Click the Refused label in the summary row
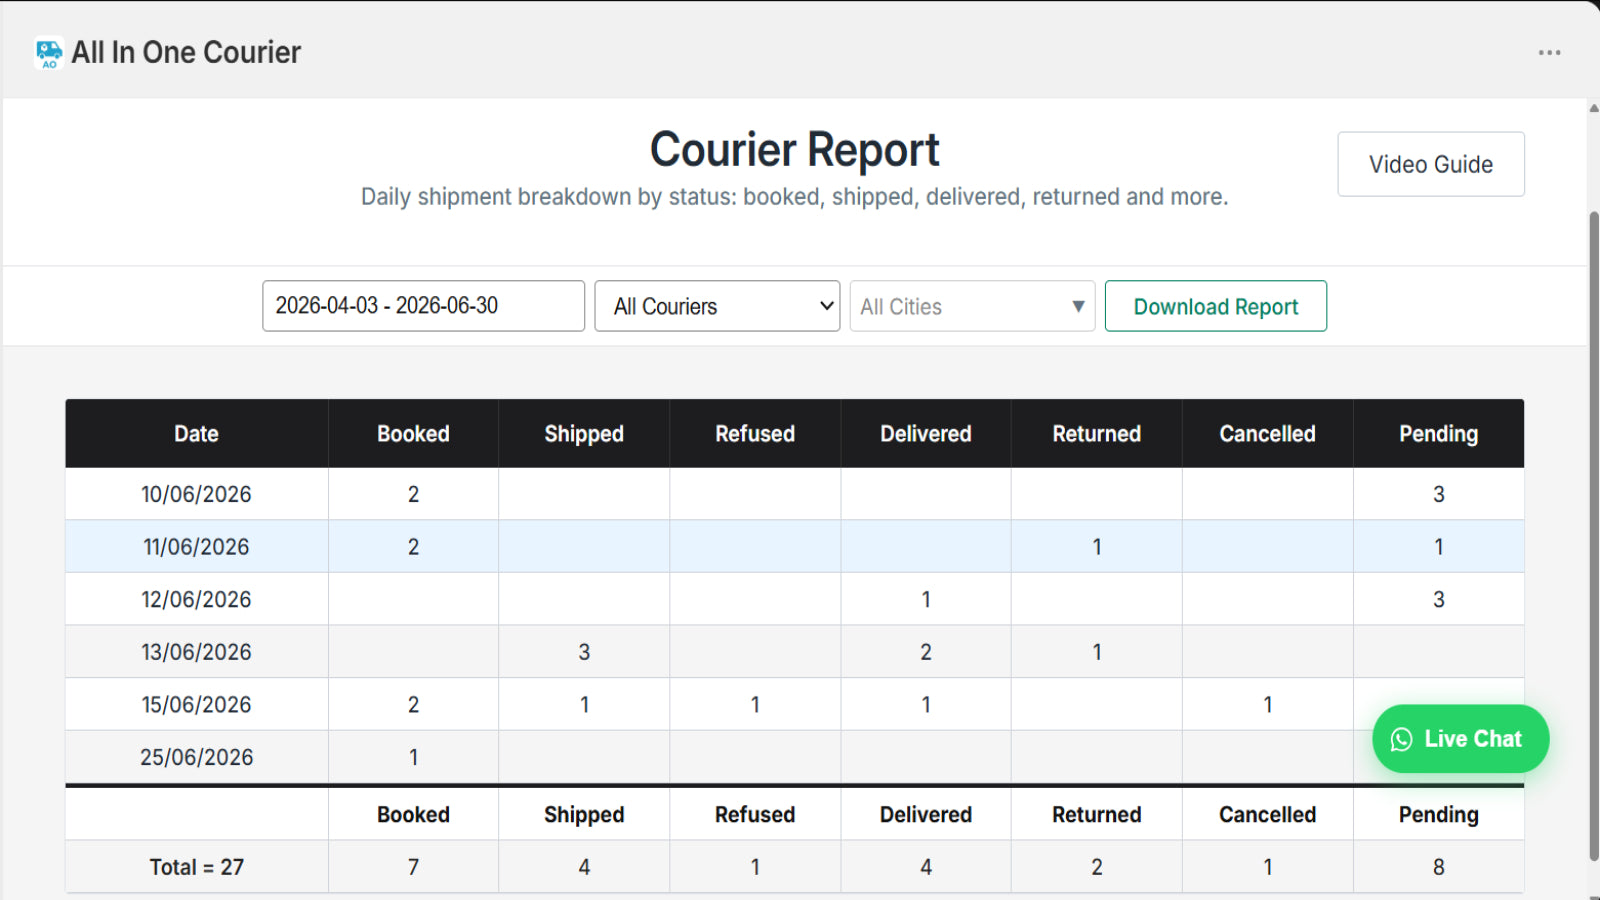This screenshot has width=1600, height=900. 755,814
